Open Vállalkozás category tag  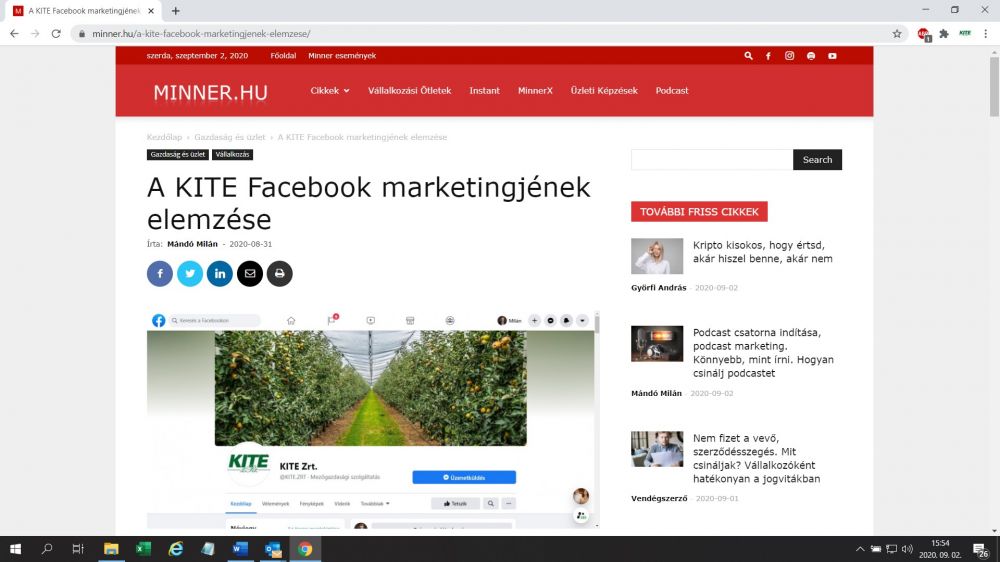(232, 154)
